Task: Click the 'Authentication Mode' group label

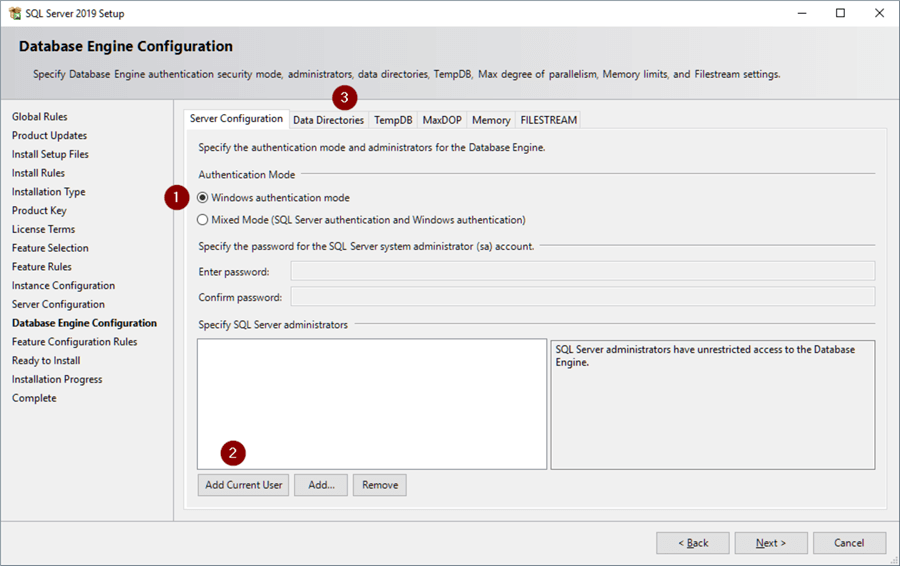Action: pos(247,175)
